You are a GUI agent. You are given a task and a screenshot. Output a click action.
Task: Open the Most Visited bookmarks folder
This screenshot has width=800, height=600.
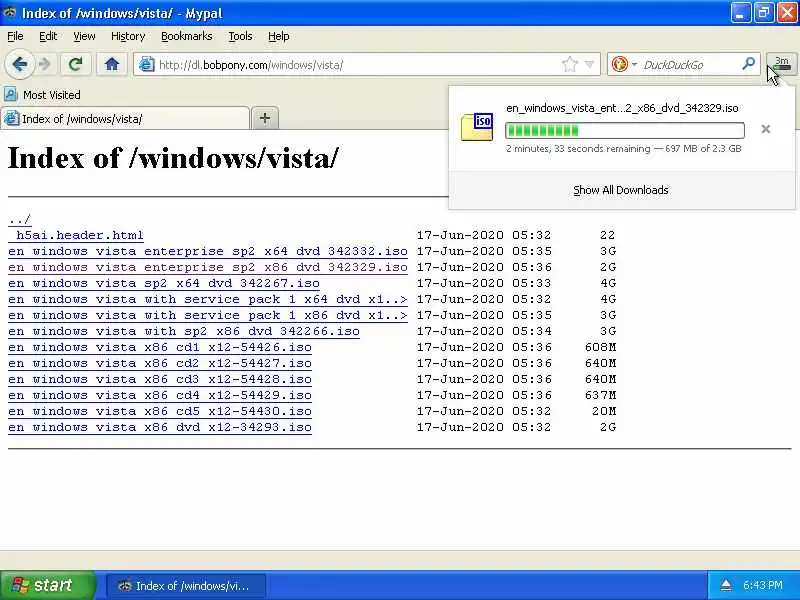[42, 95]
